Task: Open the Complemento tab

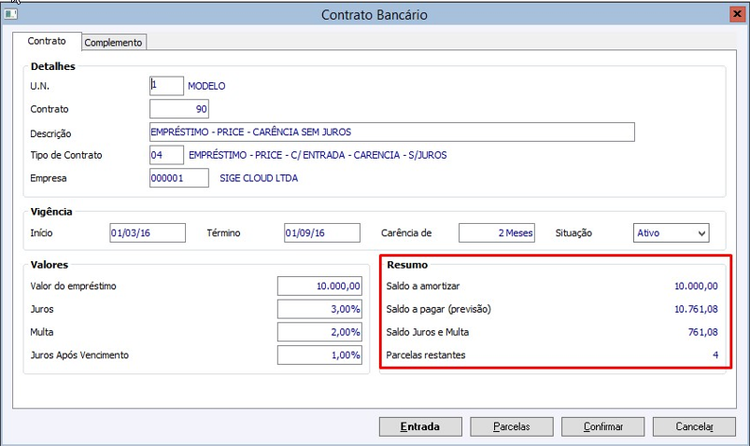Action: (x=113, y=43)
